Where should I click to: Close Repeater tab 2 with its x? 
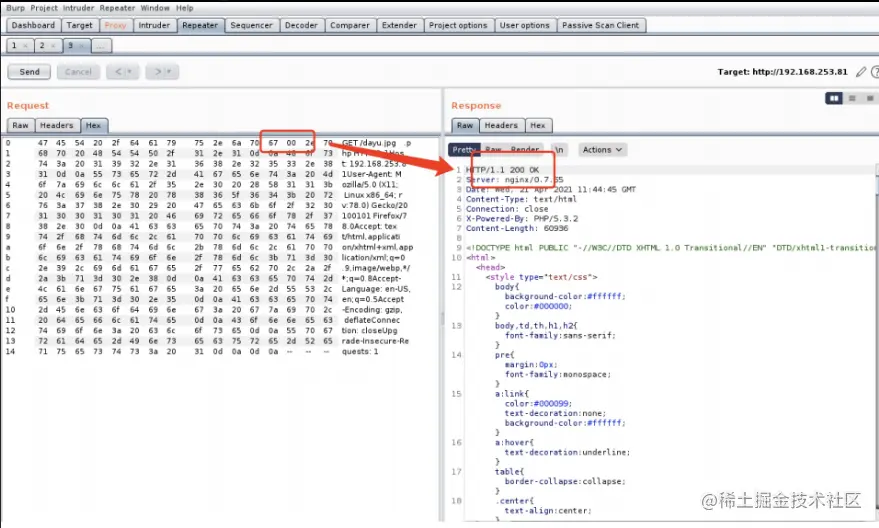(x=53, y=46)
